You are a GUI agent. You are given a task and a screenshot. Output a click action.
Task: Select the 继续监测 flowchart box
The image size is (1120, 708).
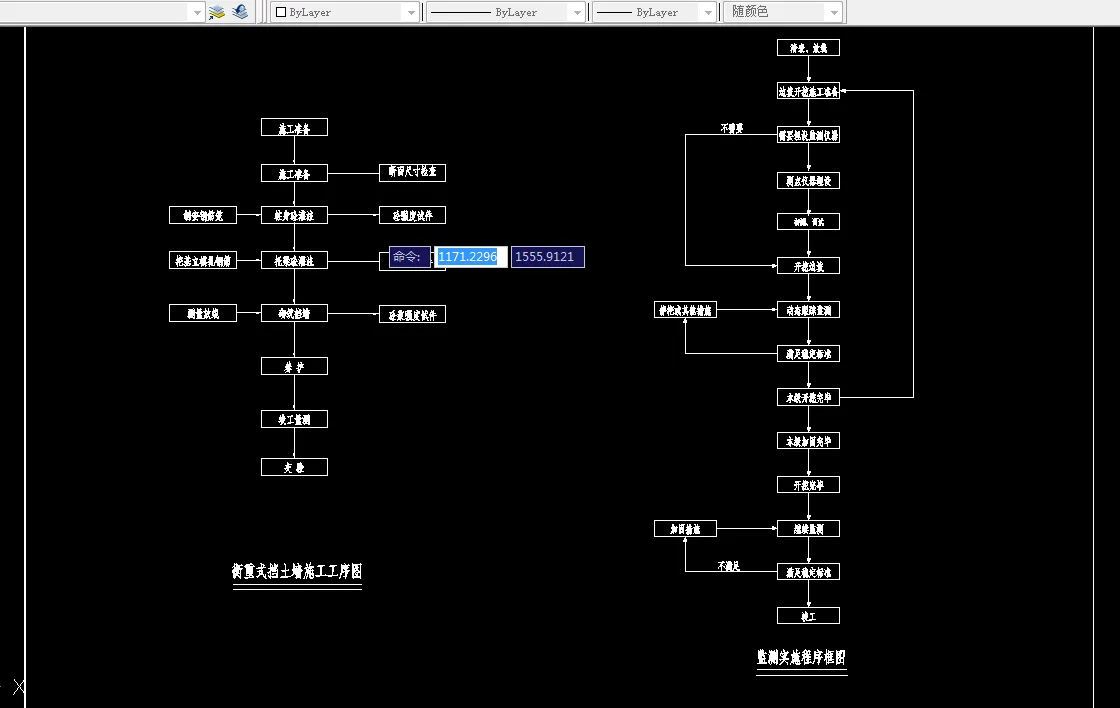pyautogui.click(x=809, y=529)
